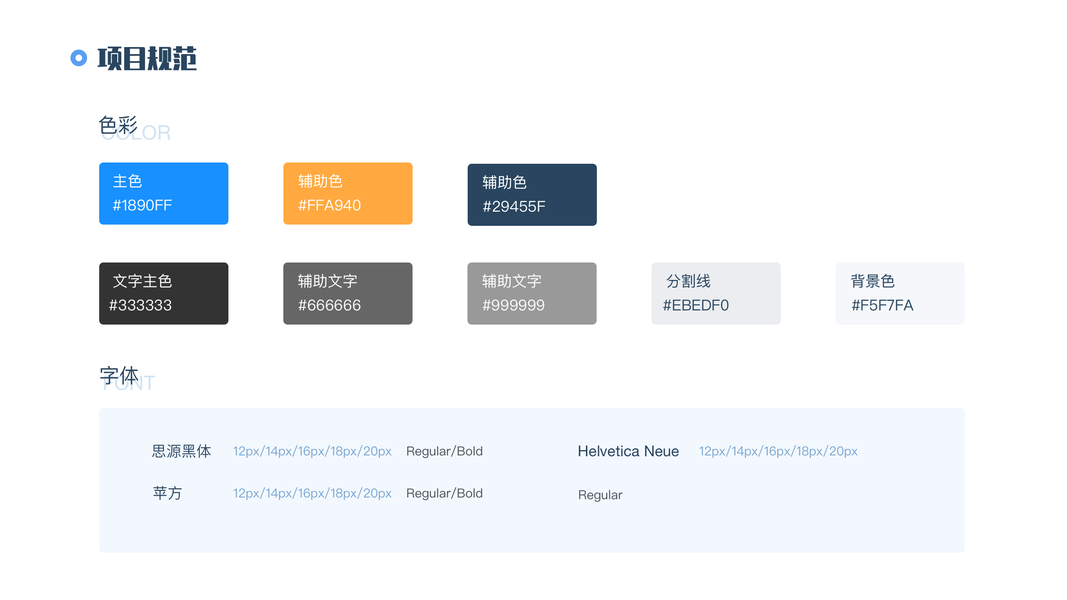Image resolution: width=1067 pixels, height=600 pixels.
Task: Select the 项目规范 heading text
Action: (147, 59)
